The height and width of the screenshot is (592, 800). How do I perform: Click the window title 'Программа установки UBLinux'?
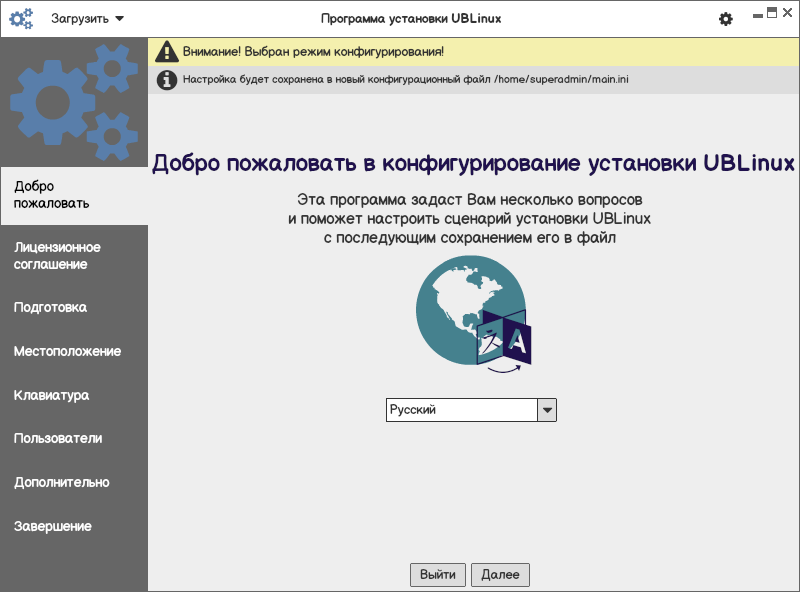pyautogui.click(x=411, y=19)
